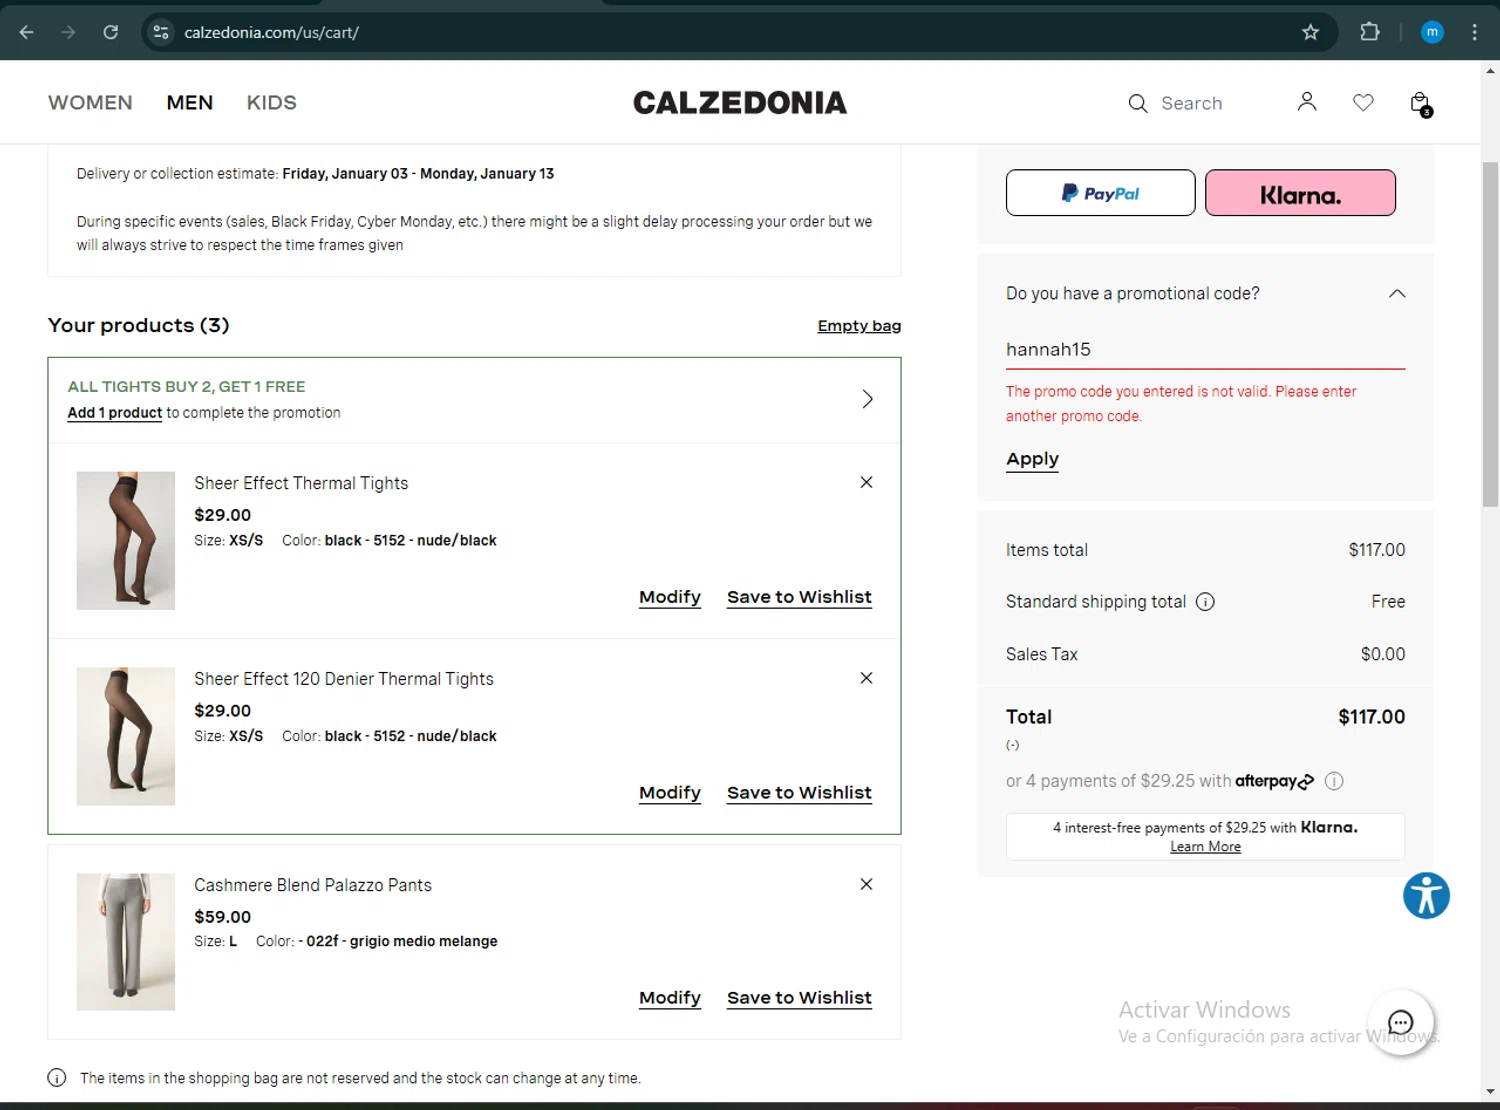1500x1110 pixels.
Task: Remove Sheer Effect 120 Denier Thermal Tights
Action: [x=866, y=678]
